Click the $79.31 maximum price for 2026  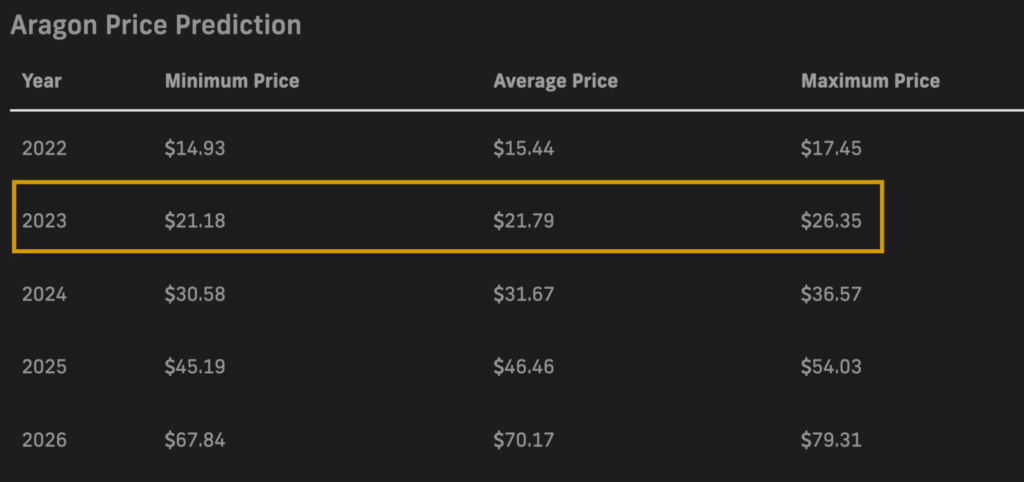831,440
